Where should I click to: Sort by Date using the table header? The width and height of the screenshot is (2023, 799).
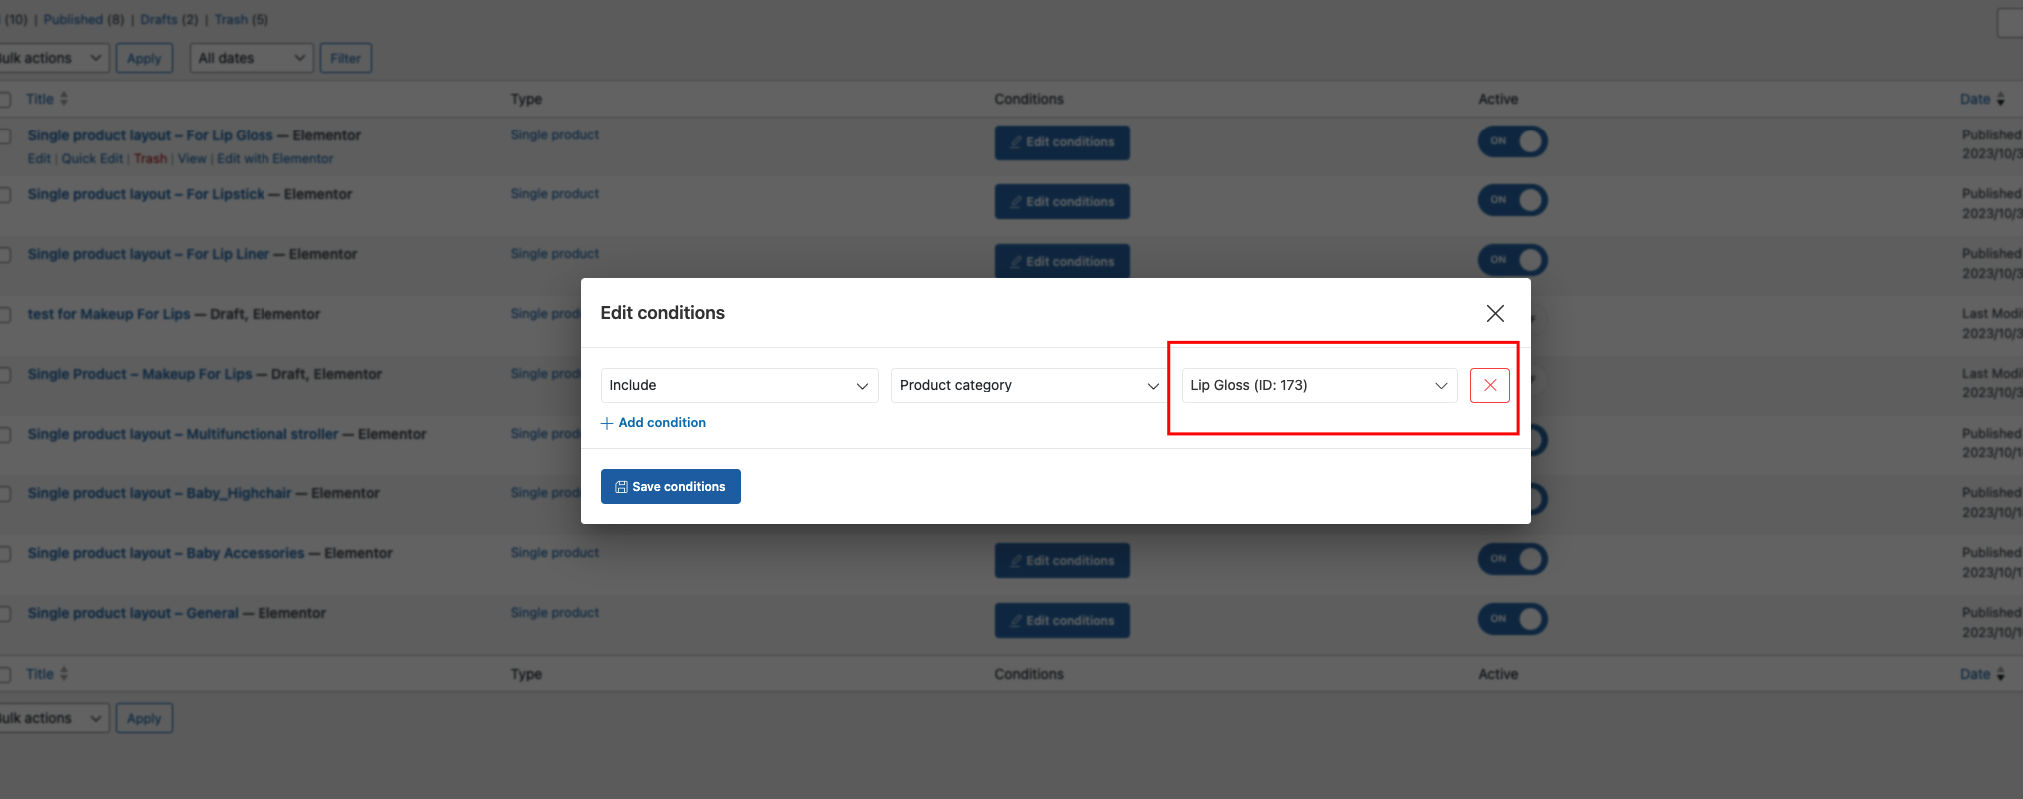point(1982,99)
